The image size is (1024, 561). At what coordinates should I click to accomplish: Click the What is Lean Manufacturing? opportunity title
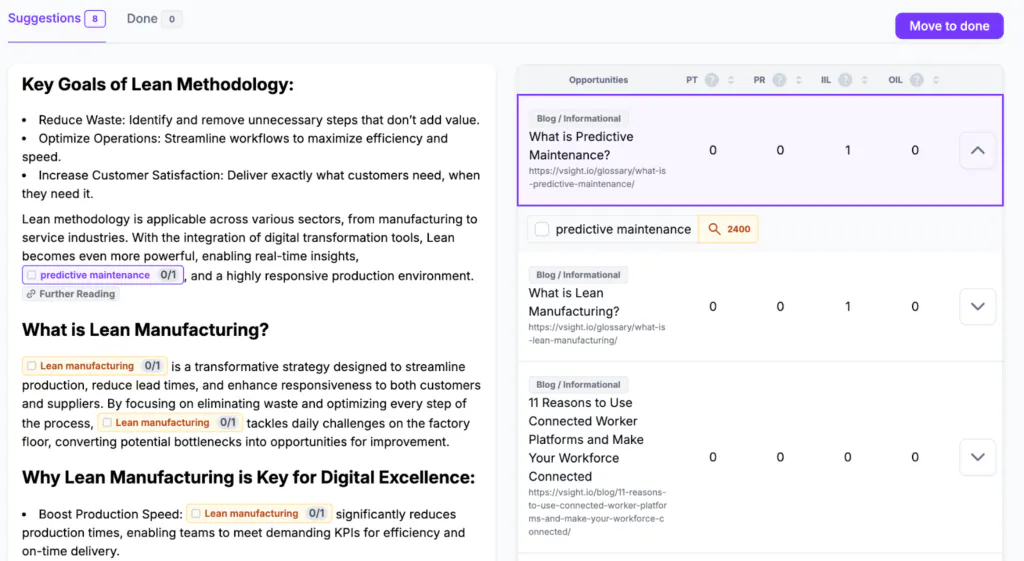click(574, 302)
